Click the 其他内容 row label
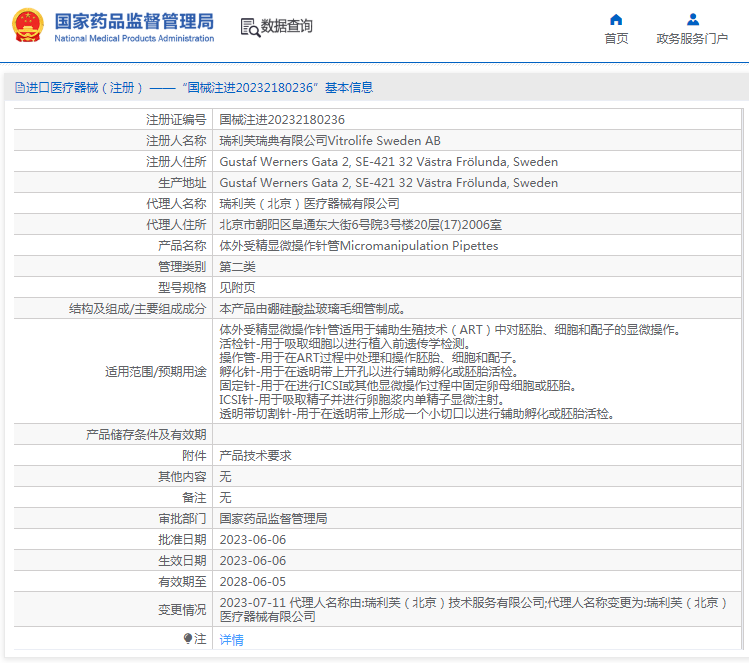 pyautogui.click(x=182, y=477)
